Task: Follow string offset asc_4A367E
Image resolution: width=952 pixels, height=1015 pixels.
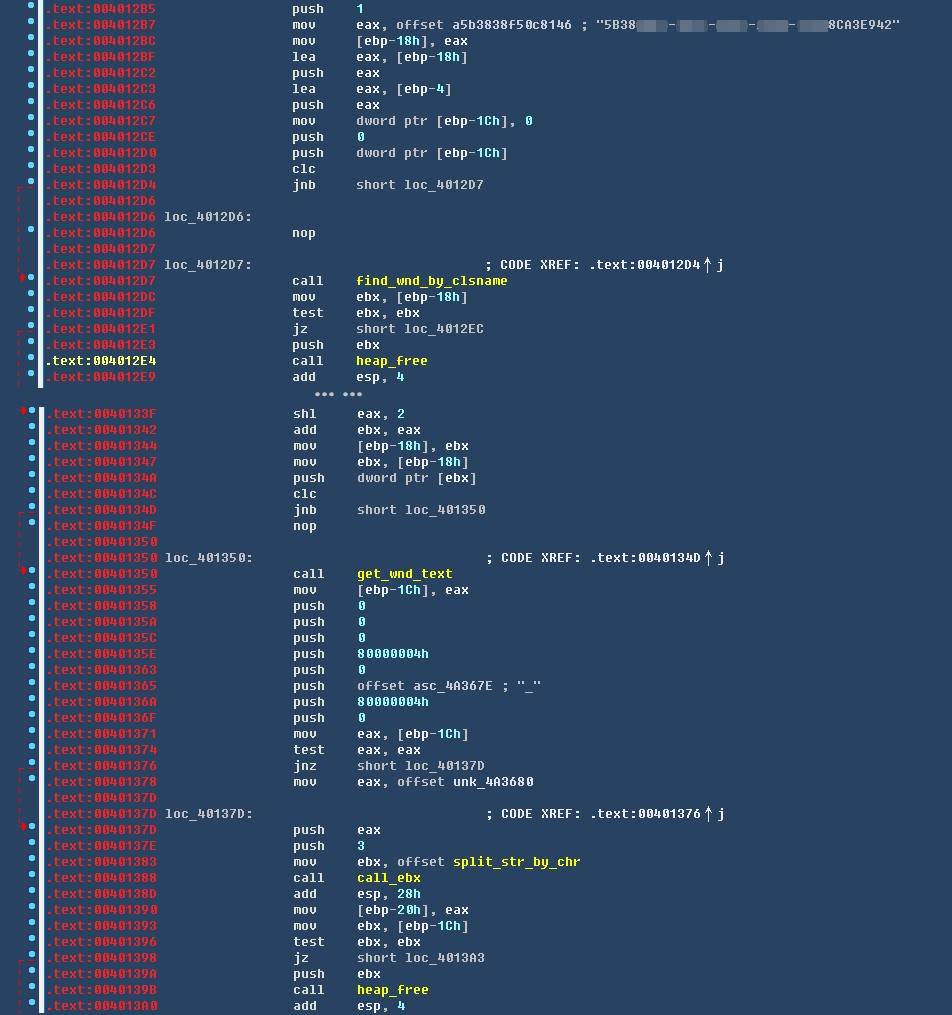Action: [454, 686]
